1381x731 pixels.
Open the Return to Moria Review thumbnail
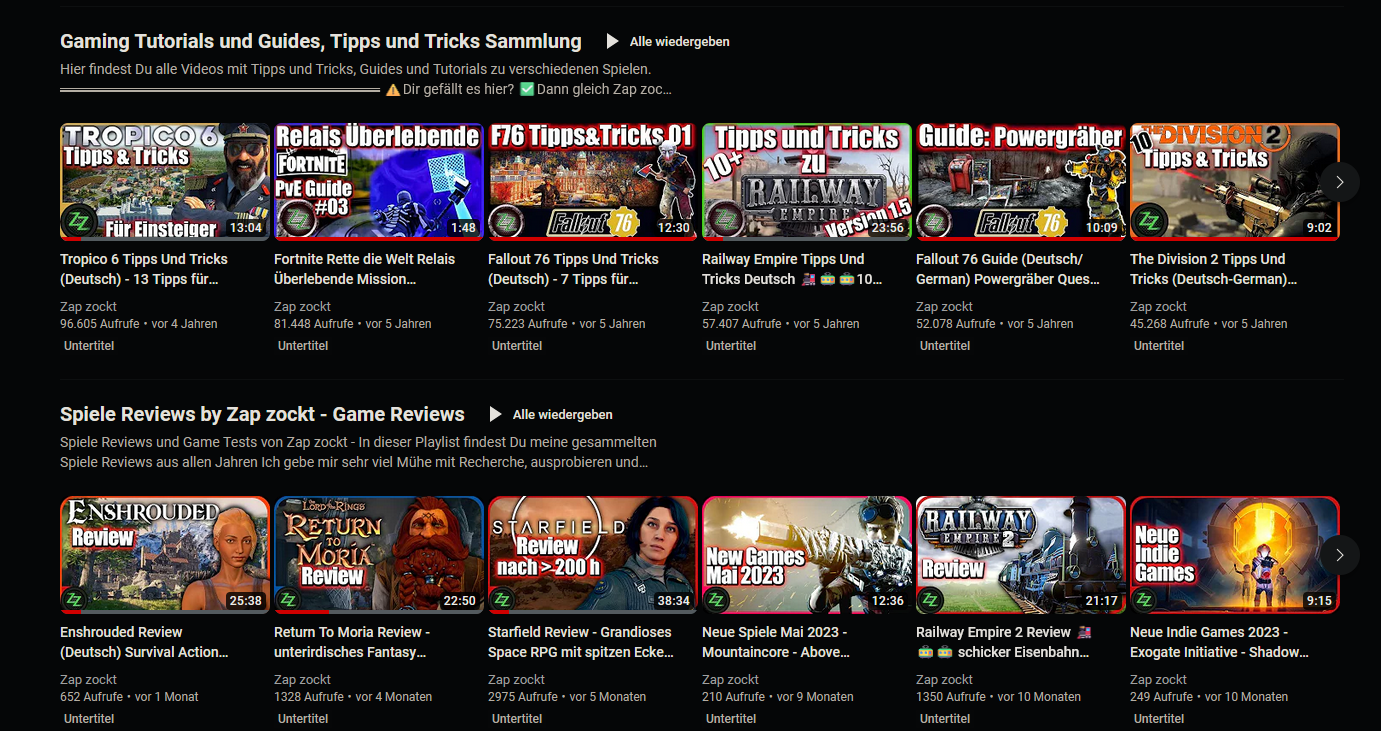[x=378, y=555]
